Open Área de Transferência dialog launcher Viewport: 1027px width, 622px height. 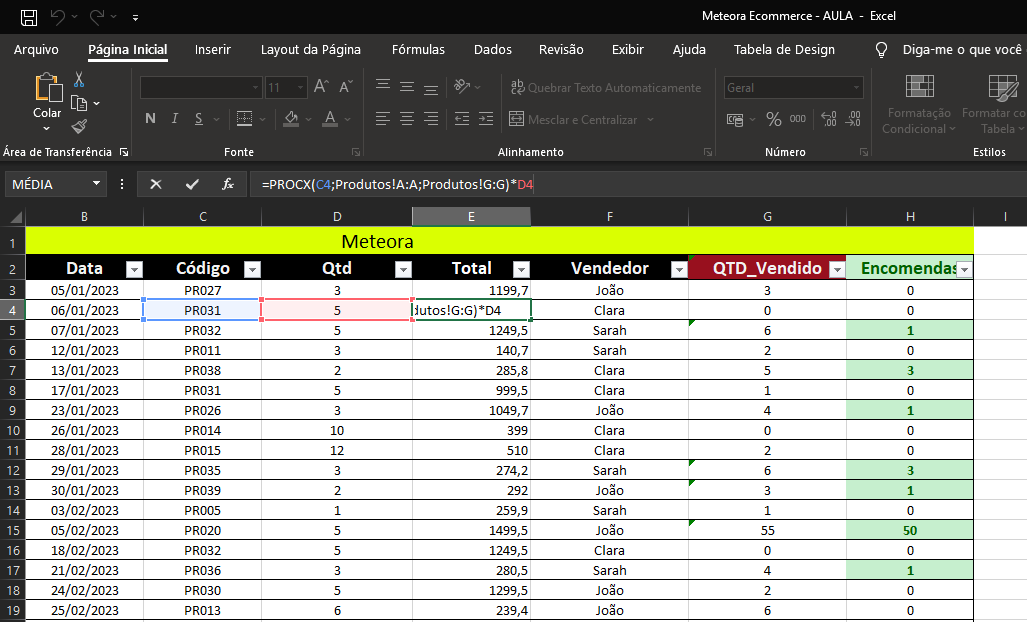[x=124, y=152]
